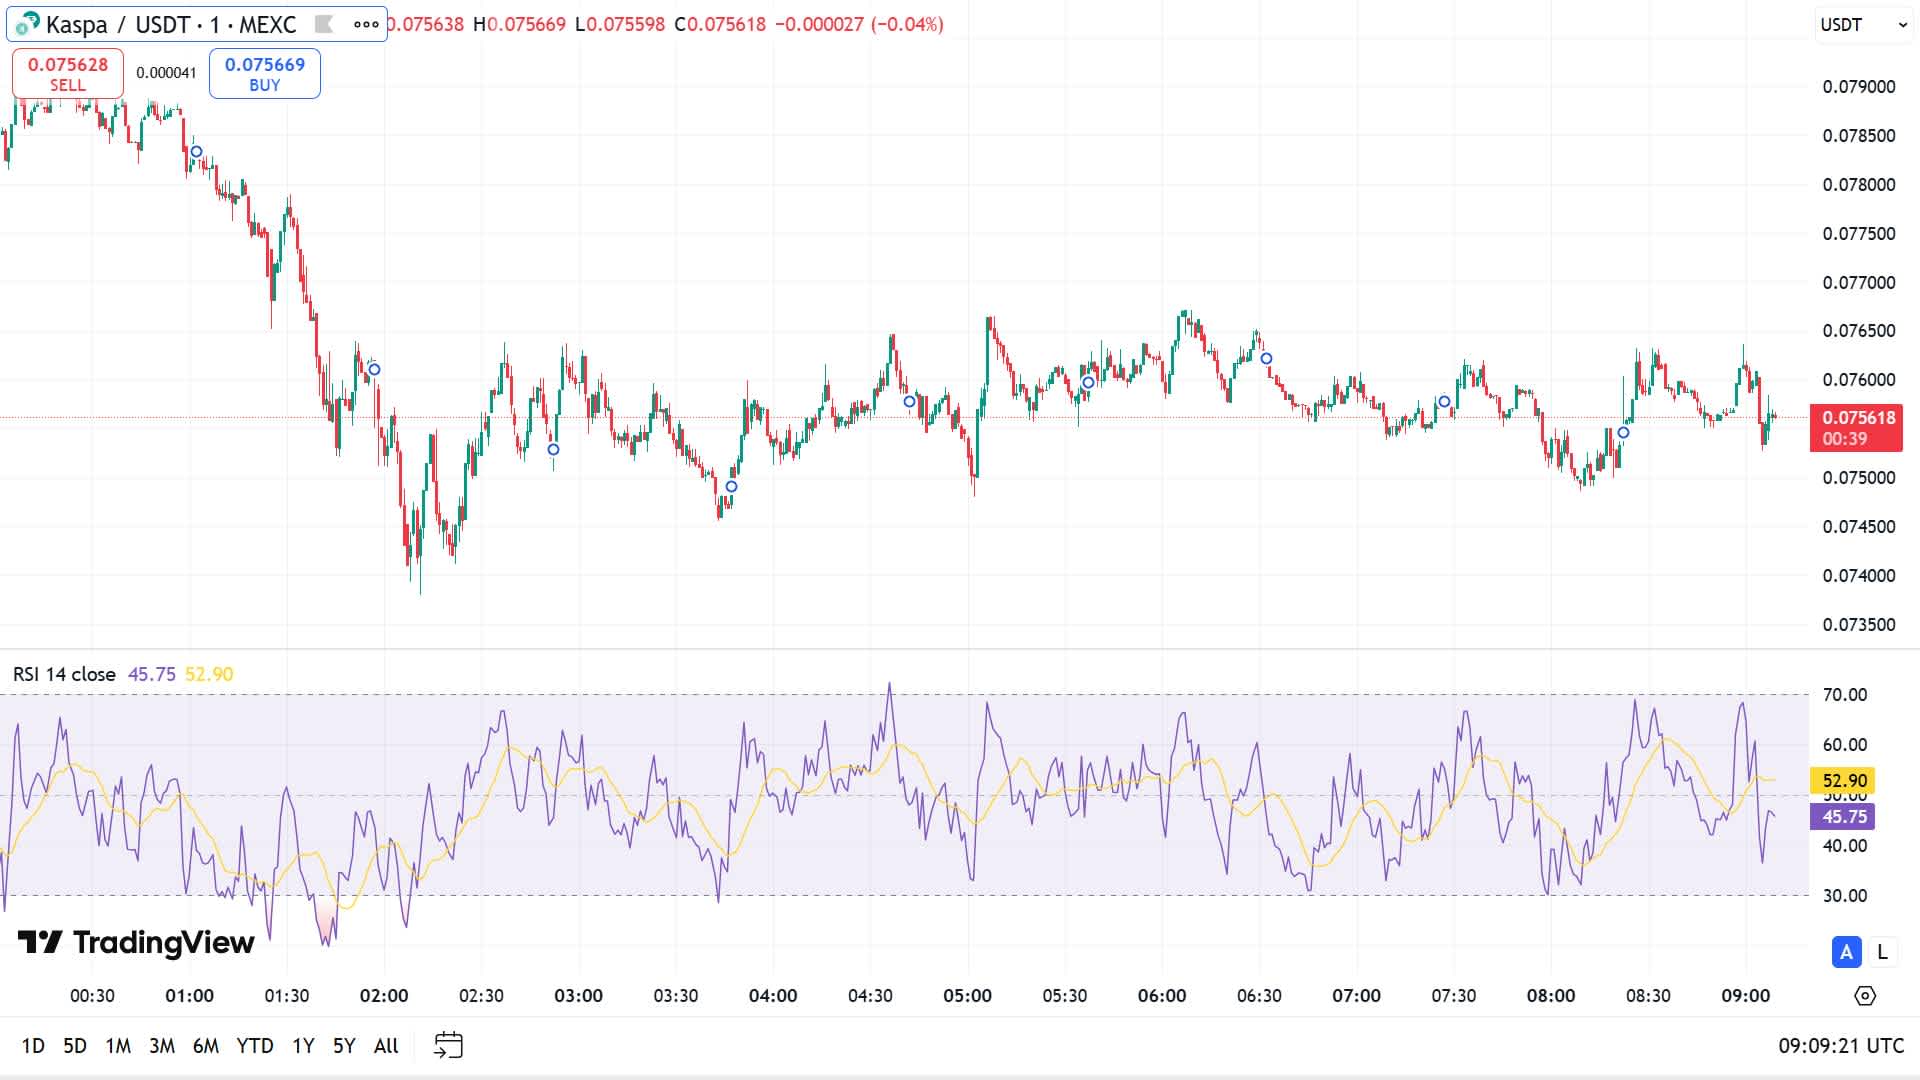Click the BUY button showing 0.075669

tap(264, 71)
